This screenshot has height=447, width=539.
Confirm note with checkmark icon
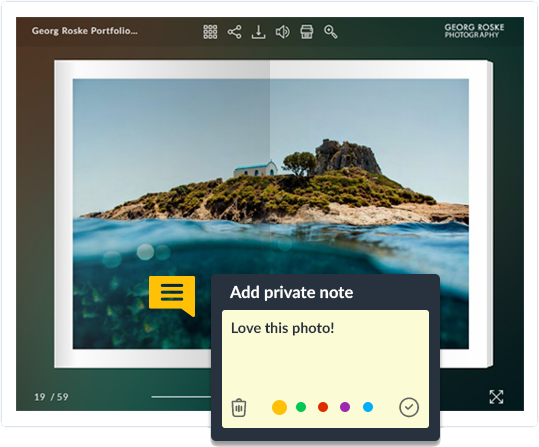point(409,407)
